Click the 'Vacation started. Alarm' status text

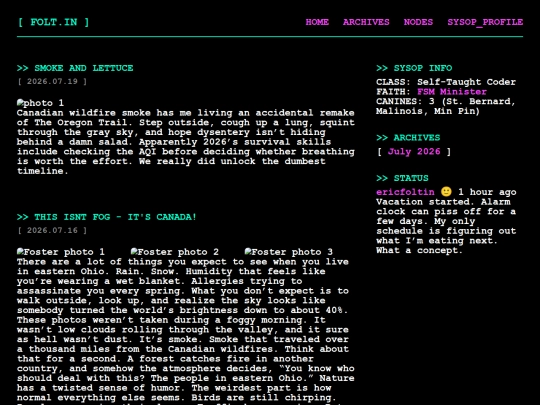[443, 202]
